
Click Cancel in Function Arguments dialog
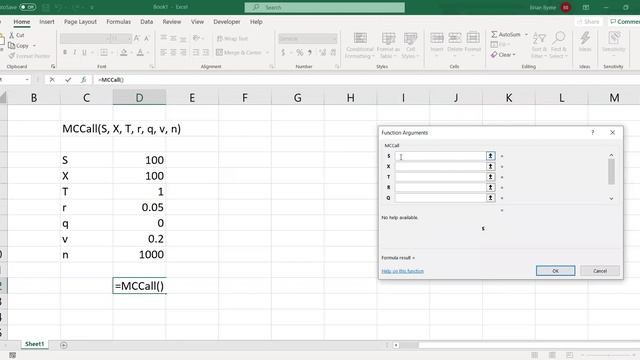pyautogui.click(x=600, y=271)
